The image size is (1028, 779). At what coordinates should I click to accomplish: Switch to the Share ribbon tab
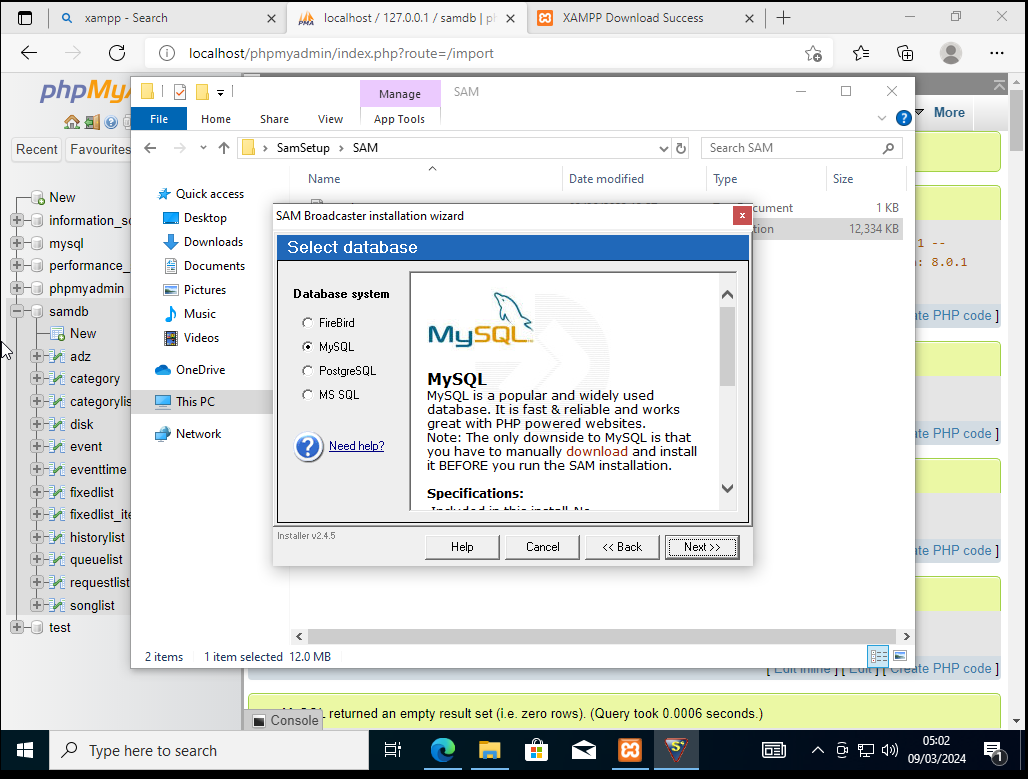tap(274, 119)
